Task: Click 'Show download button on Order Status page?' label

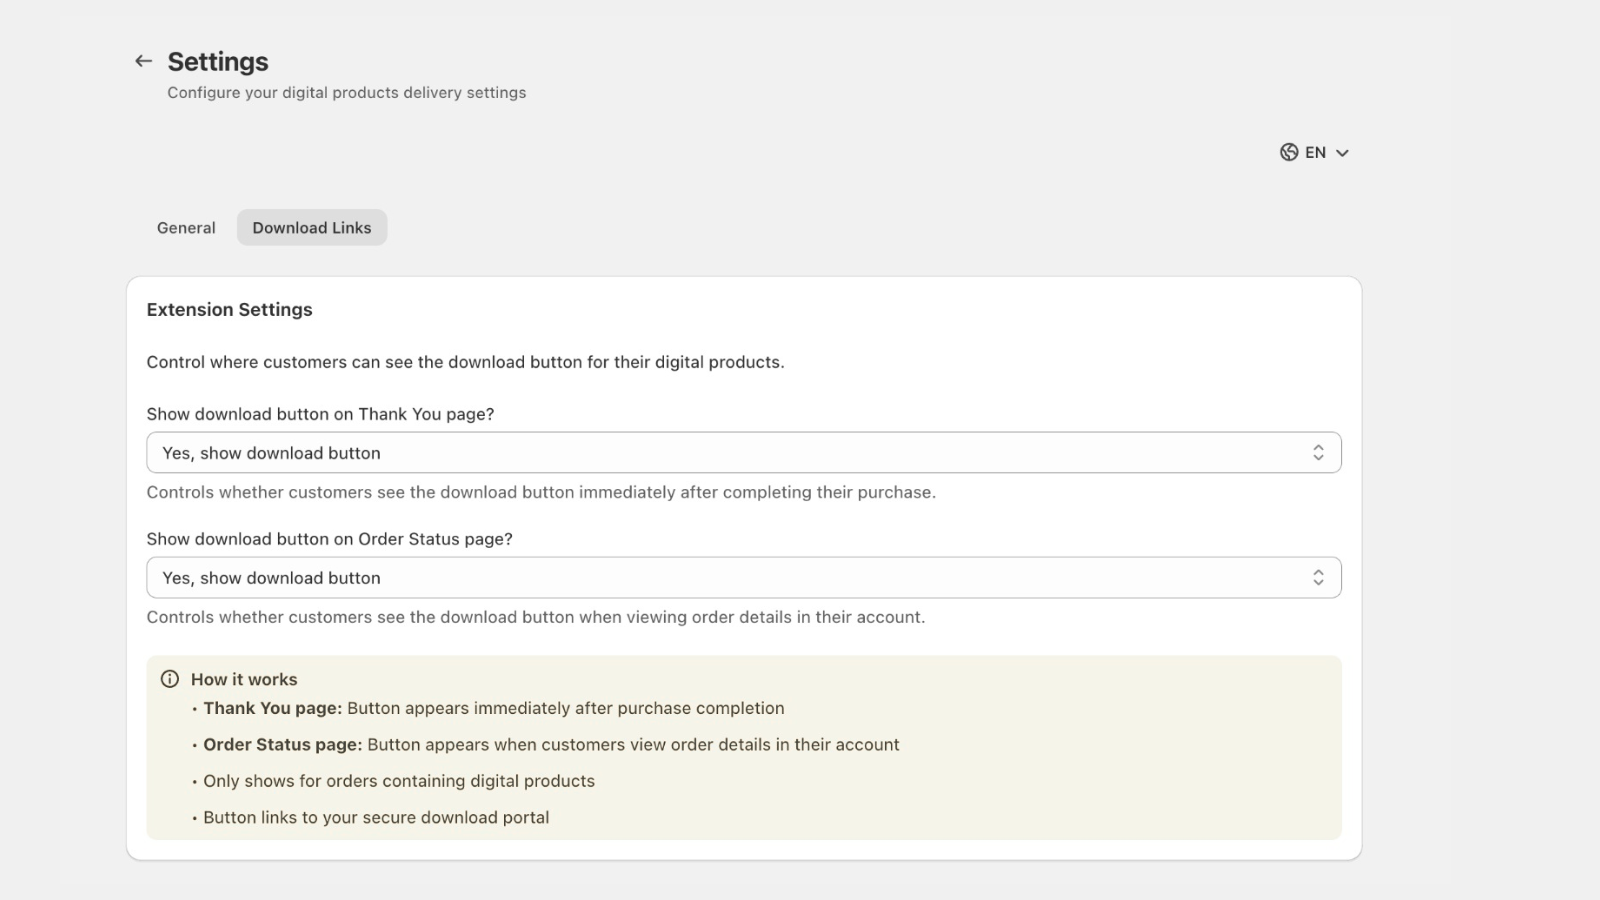Action: coord(329,539)
